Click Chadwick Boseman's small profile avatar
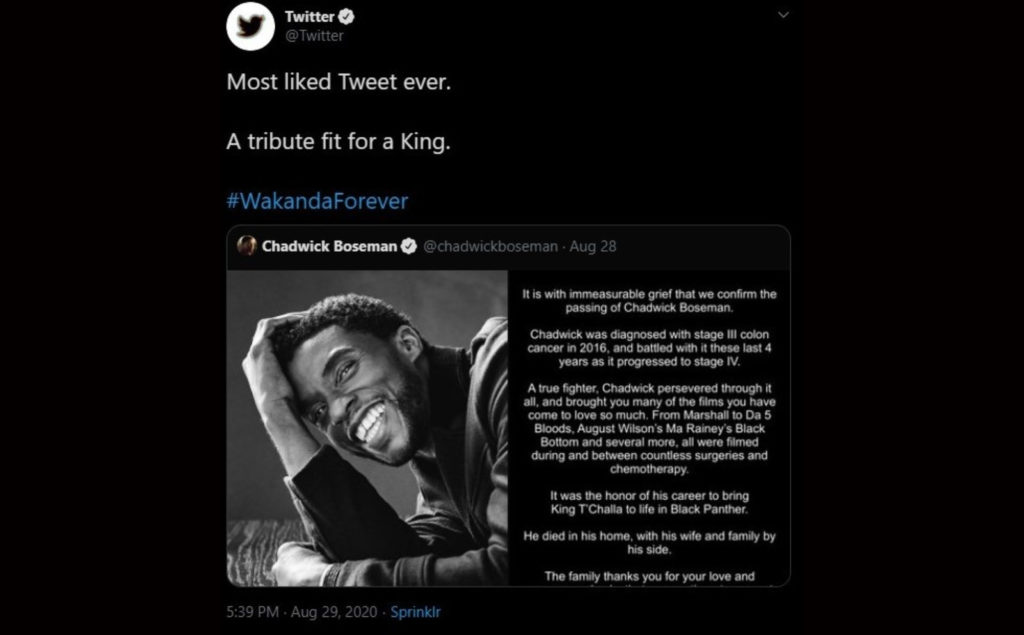Screen dimensions: 1024x635 (247, 246)
